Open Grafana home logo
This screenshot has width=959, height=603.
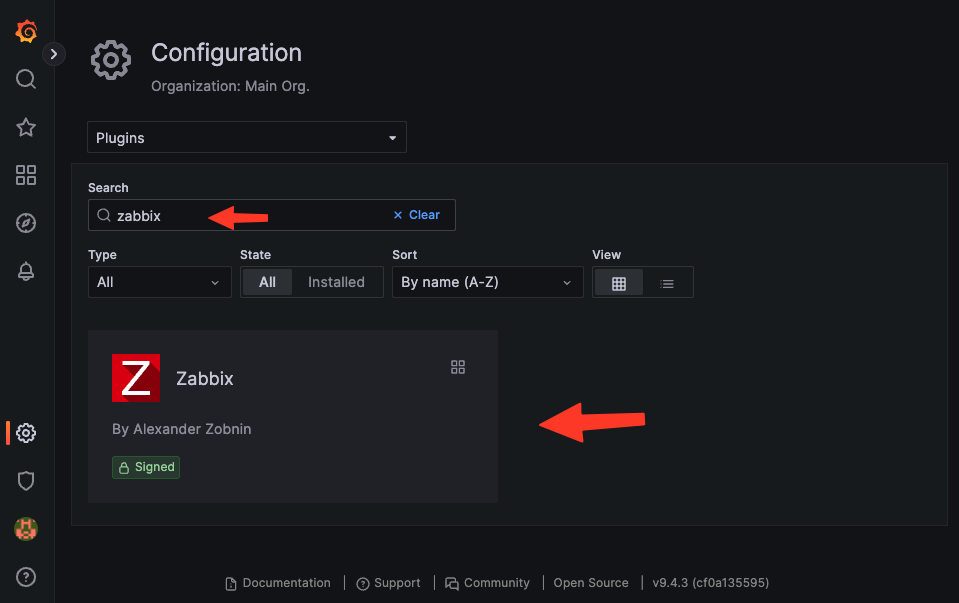(26, 31)
